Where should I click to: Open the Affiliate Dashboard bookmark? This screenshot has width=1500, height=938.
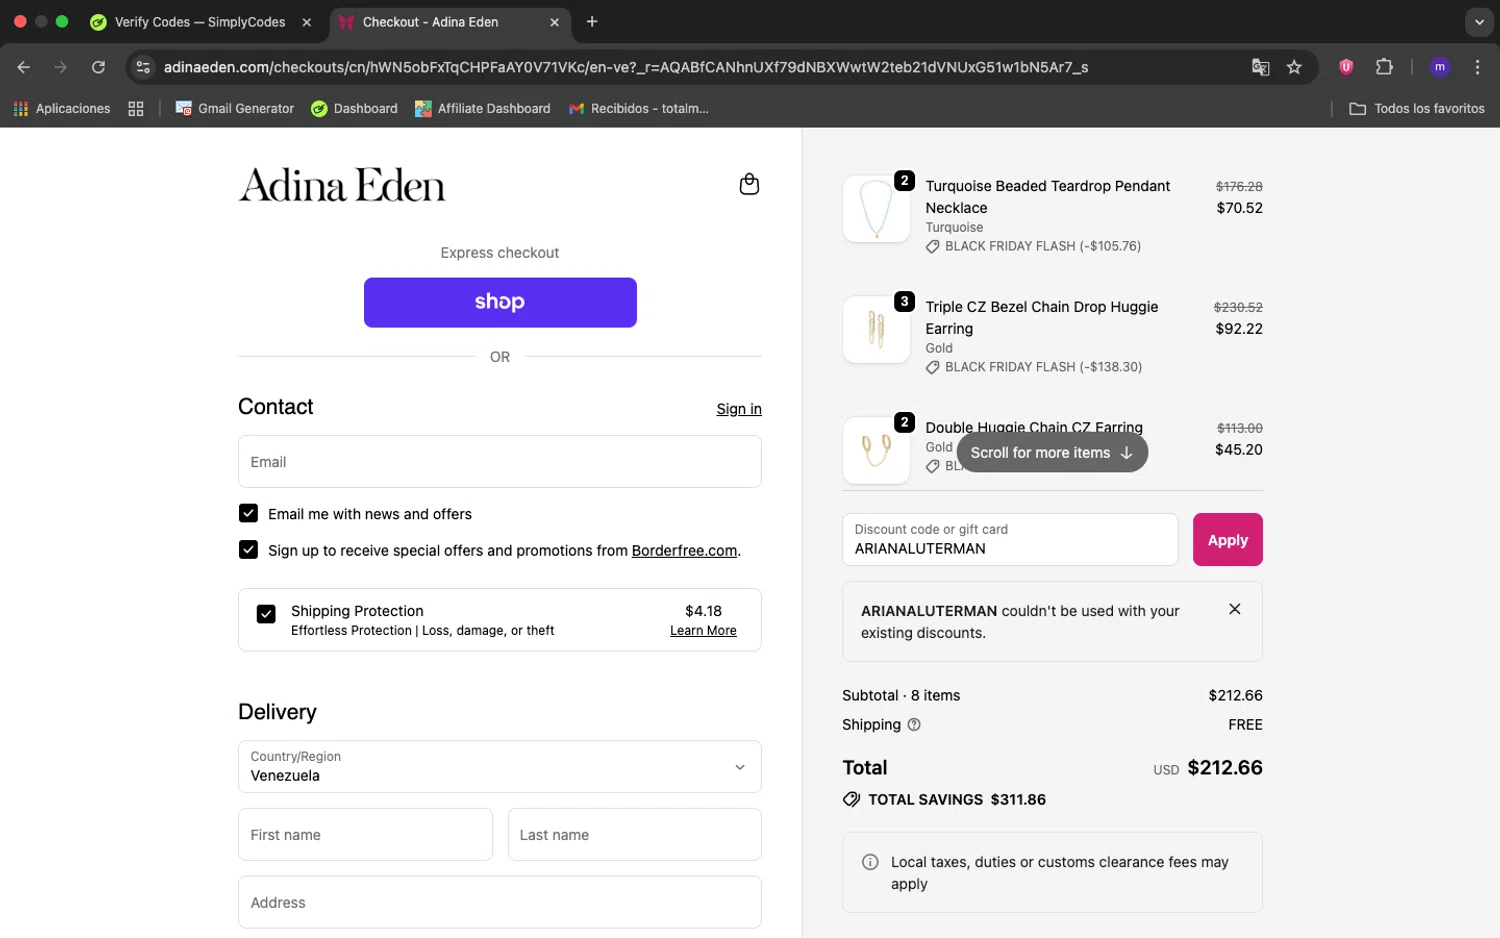[483, 108]
